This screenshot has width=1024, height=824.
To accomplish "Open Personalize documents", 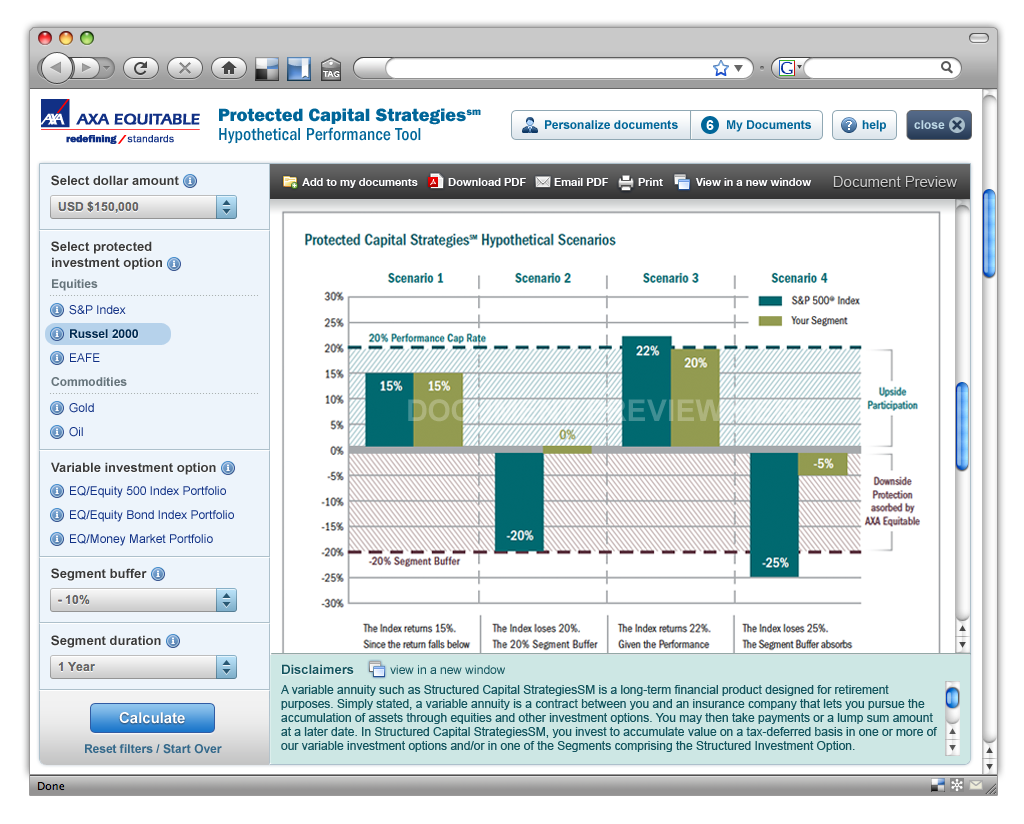I will [601, 125].
